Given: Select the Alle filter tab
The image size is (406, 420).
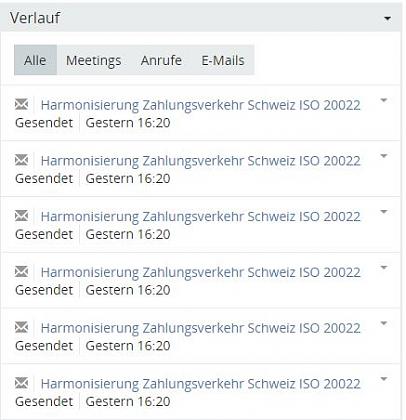Looking at the screenshot, I should (35, 60).
